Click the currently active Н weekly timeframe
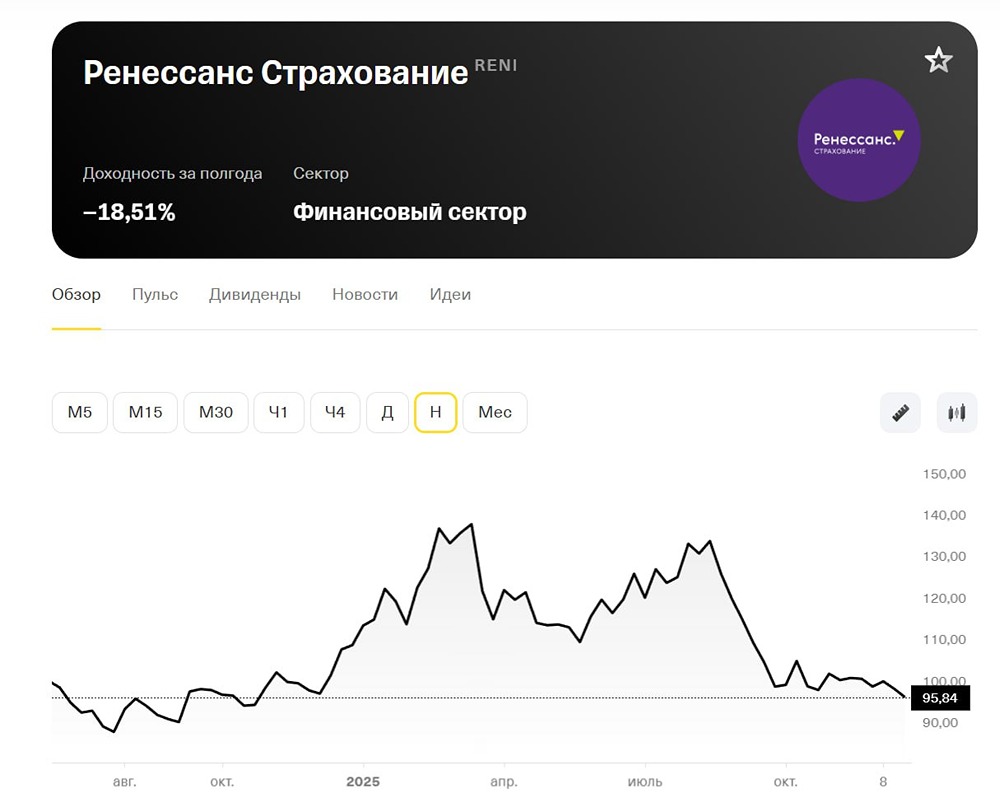 click(436, 412)
